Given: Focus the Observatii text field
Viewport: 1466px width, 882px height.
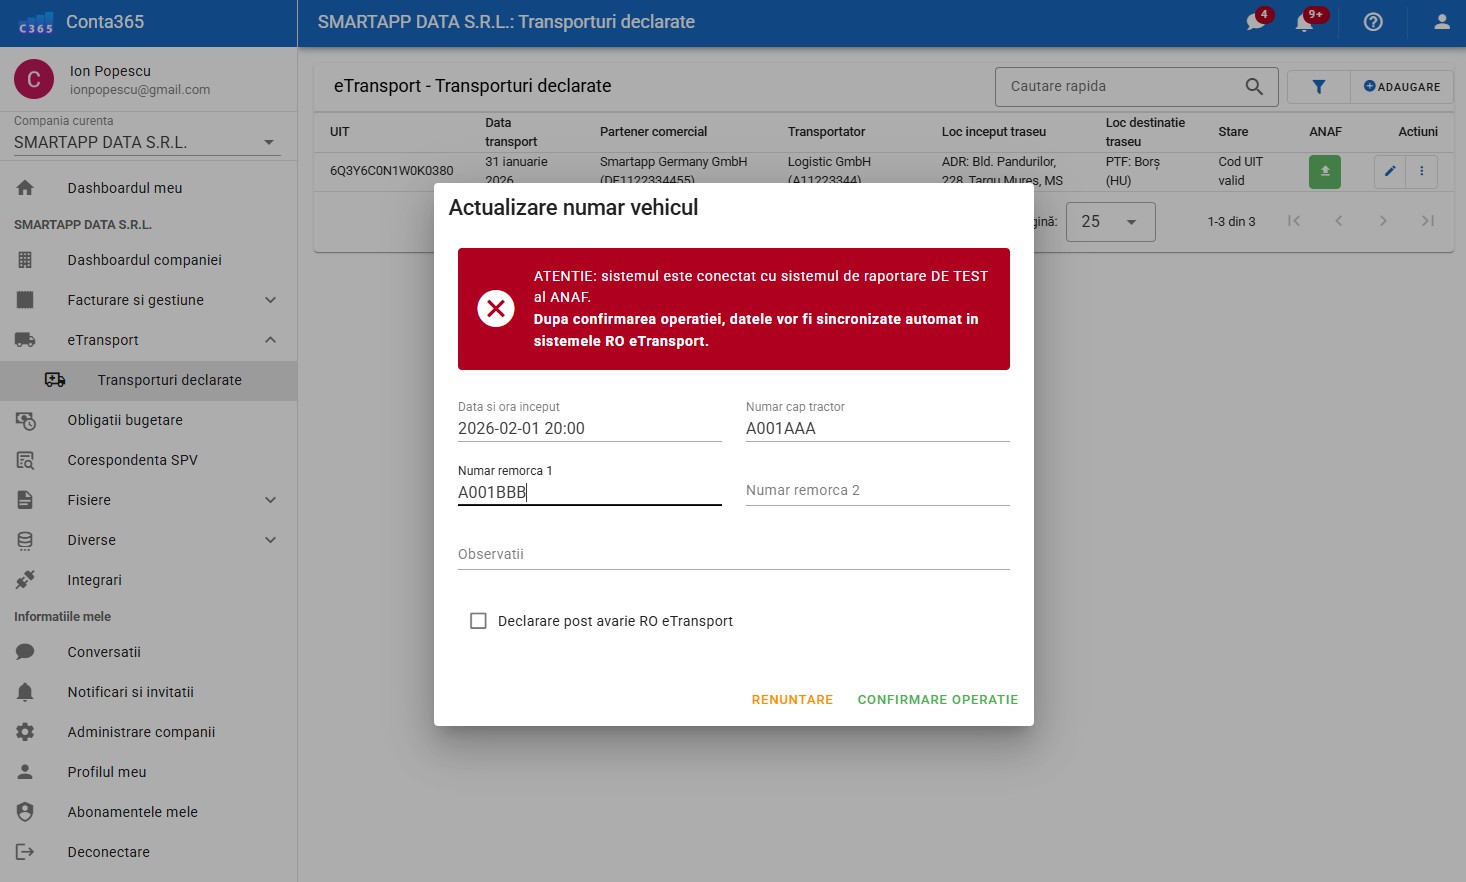Looking at the screenshot, I should 733,555.
